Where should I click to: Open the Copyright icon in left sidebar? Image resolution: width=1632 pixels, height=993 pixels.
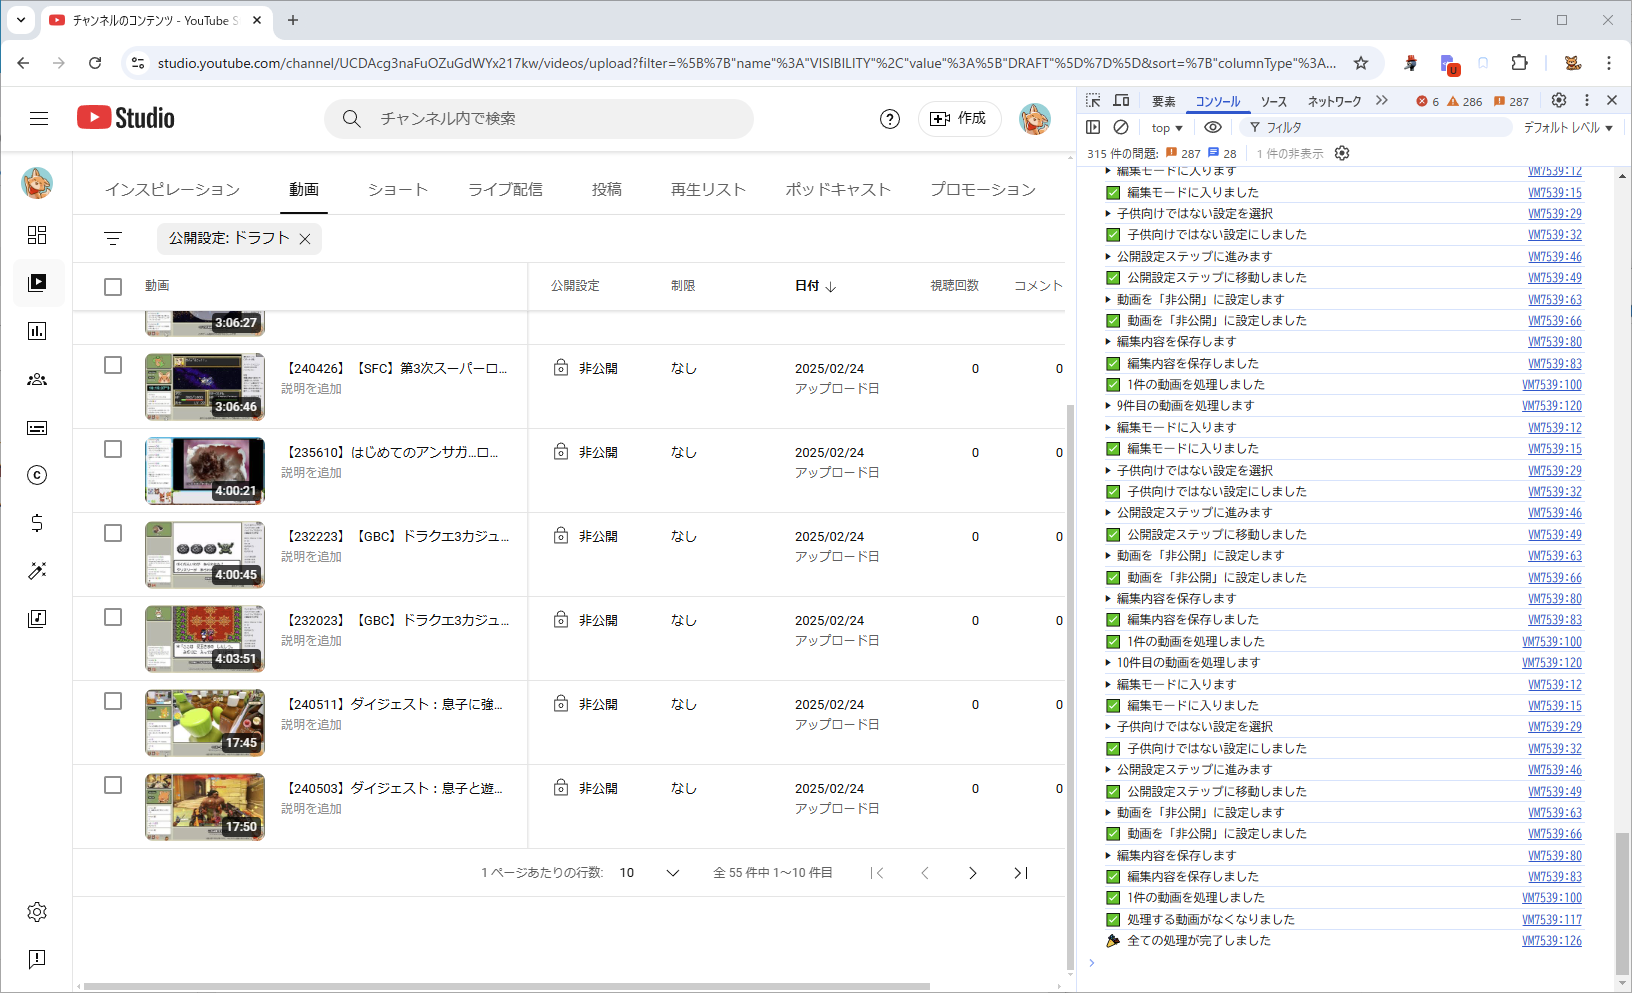[x=37, y=475]
